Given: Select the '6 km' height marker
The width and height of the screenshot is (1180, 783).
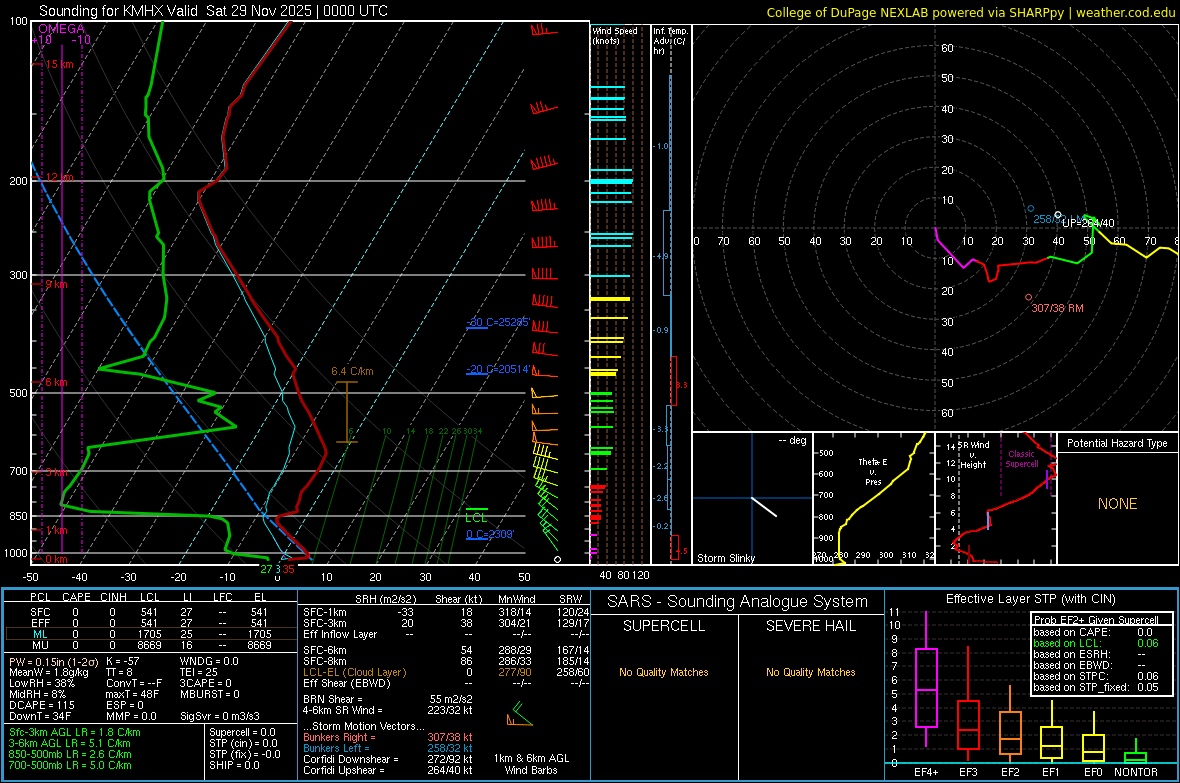Looking at the screenshot, I should click(56, 382).
